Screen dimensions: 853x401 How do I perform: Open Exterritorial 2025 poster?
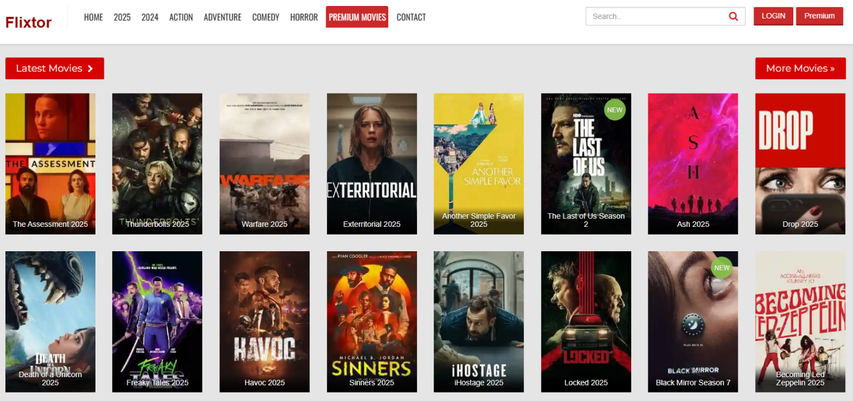coord(372,164)
